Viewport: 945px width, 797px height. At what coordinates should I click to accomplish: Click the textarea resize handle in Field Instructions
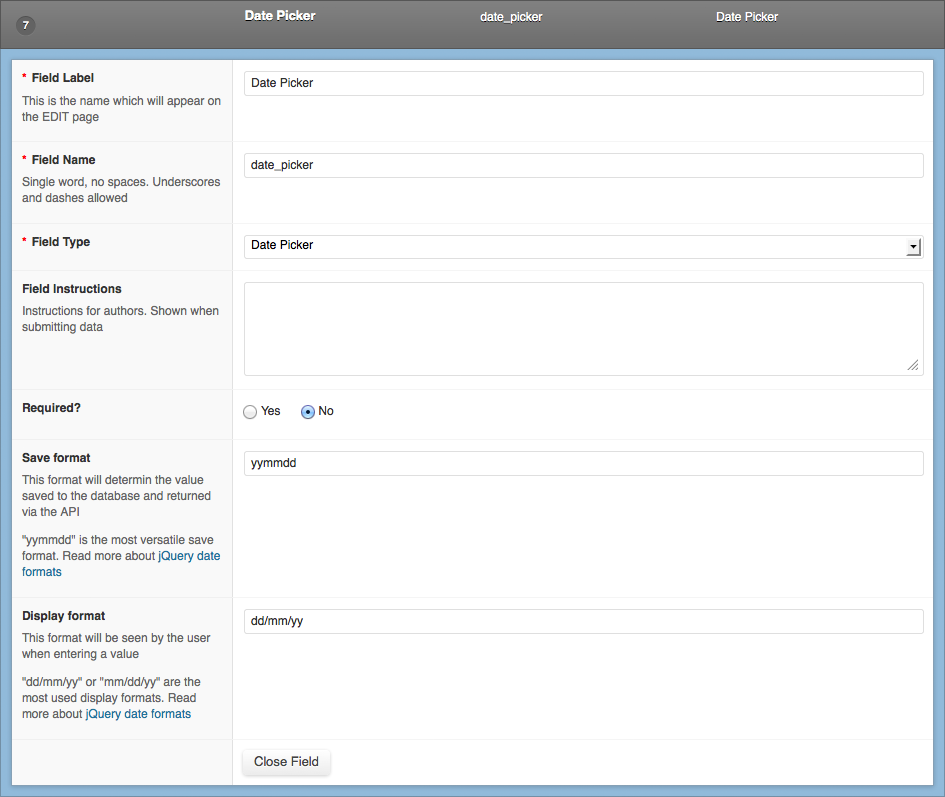914,365
